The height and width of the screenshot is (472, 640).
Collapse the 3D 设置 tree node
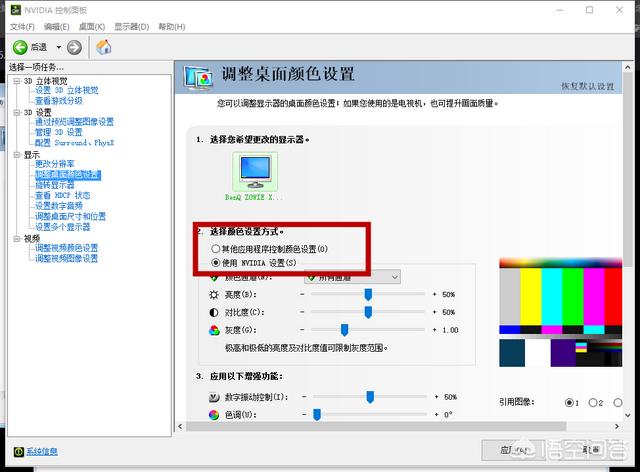(17, 112)
